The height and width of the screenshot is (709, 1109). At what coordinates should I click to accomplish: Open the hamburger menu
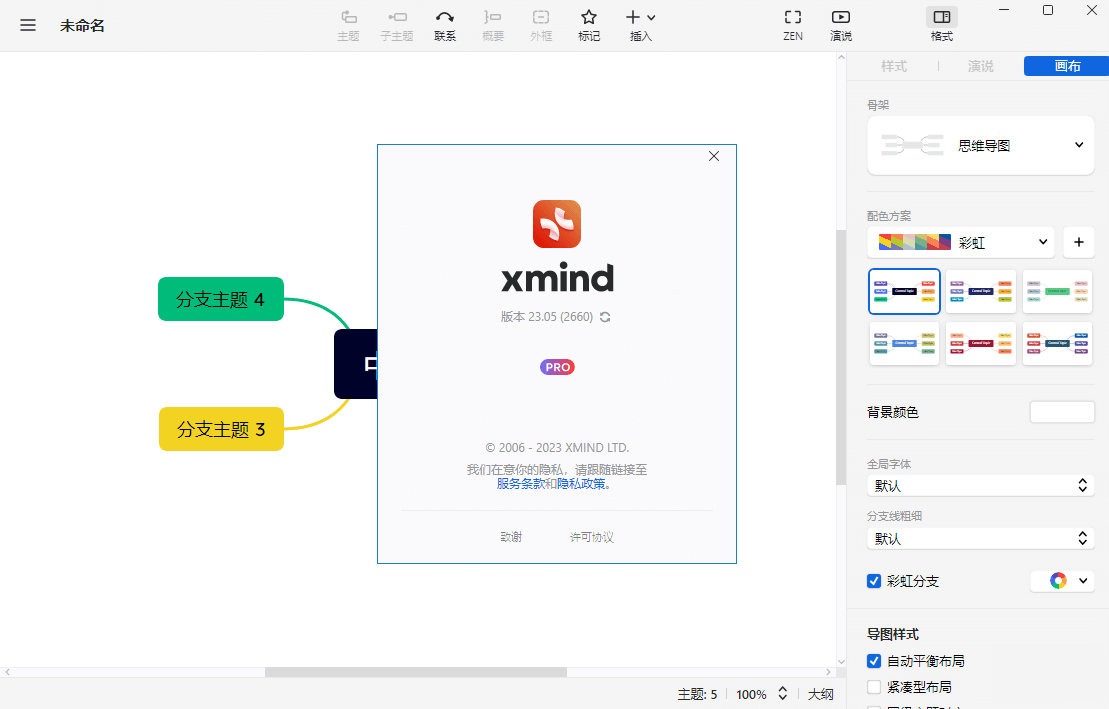[27, 25]
